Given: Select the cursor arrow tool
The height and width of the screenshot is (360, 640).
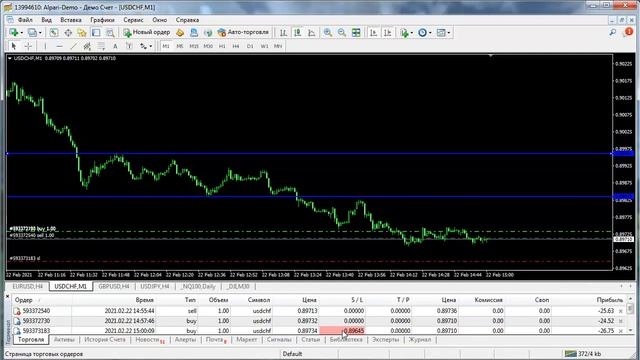Looking at the screenshot, I should click(x=14, y=46).
